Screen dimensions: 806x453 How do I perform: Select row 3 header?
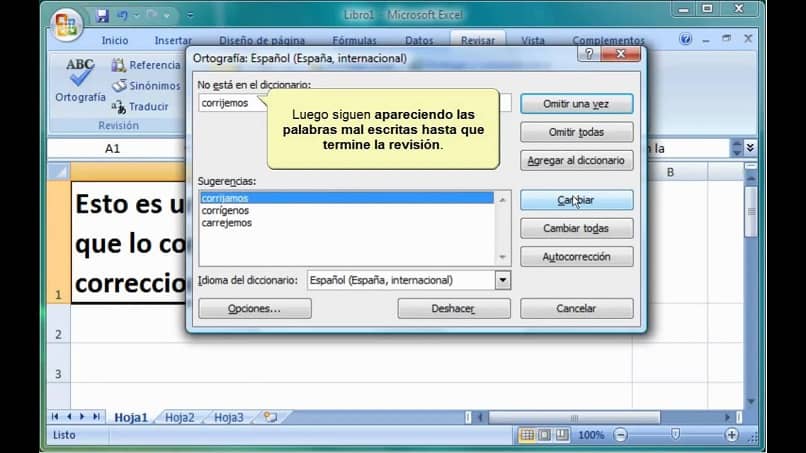(x=59, y=364)
